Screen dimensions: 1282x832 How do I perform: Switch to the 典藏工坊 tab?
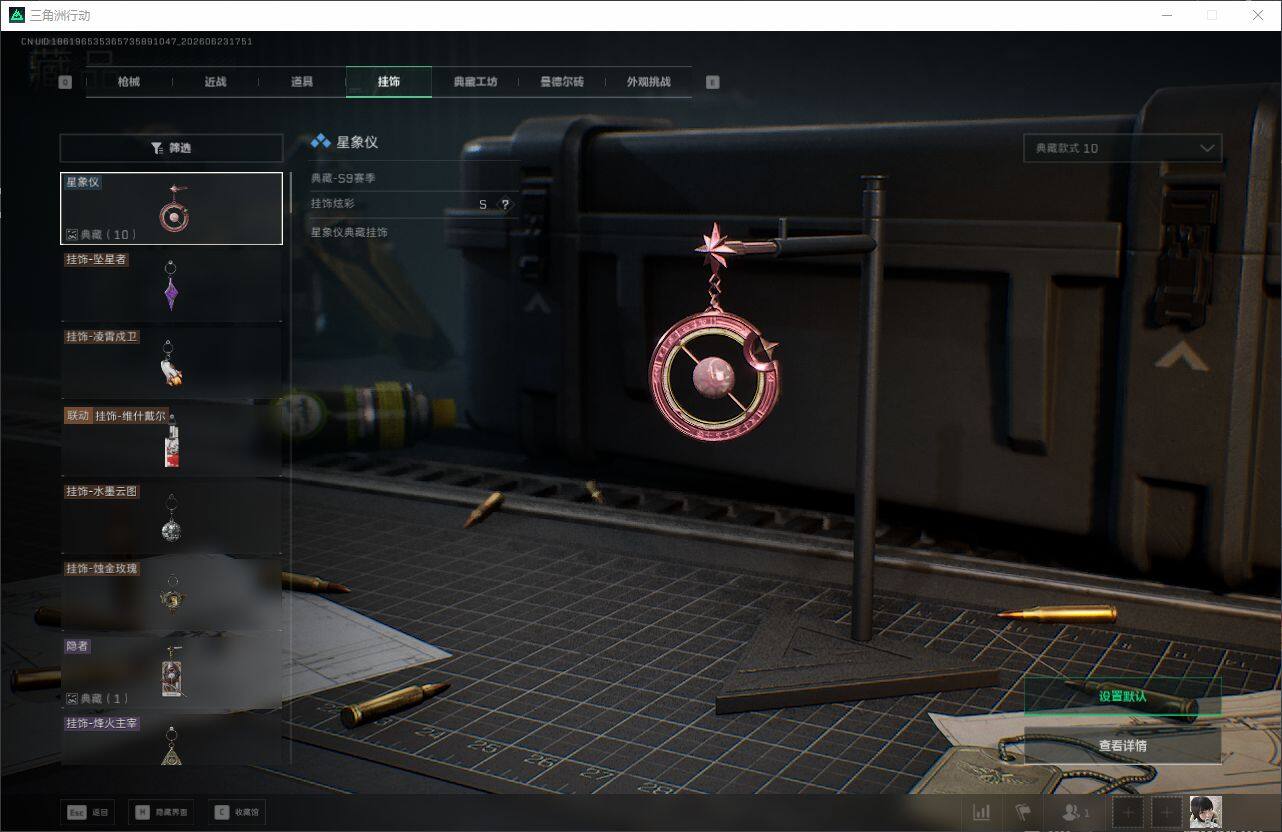475,82
